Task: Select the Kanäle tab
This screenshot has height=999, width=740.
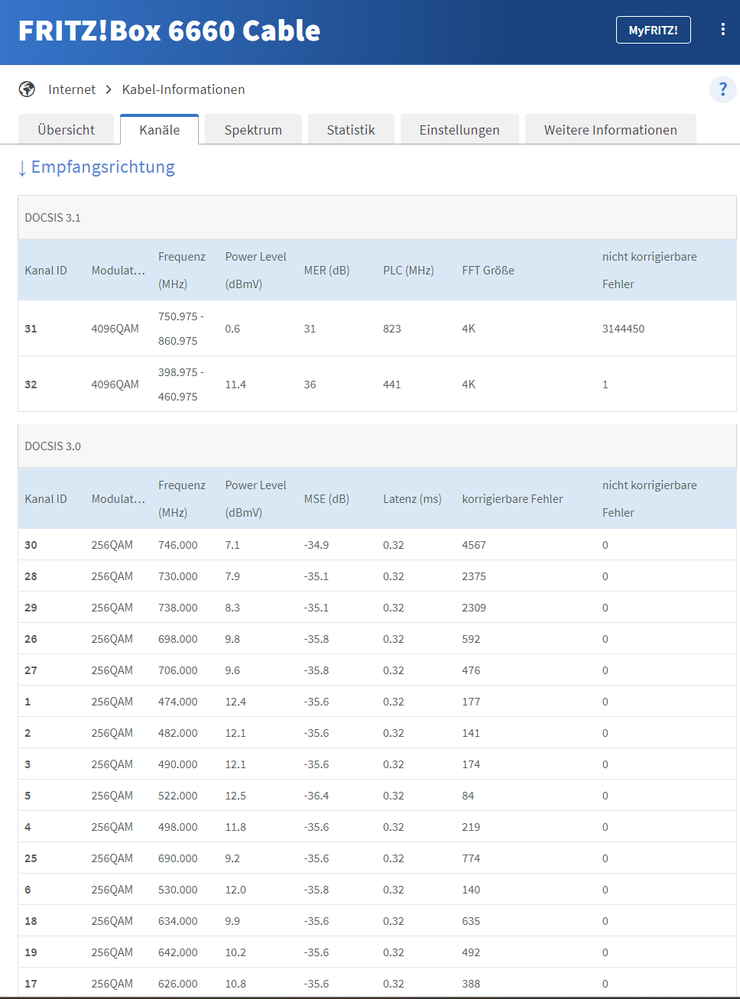Action: [x=159, y=130]
